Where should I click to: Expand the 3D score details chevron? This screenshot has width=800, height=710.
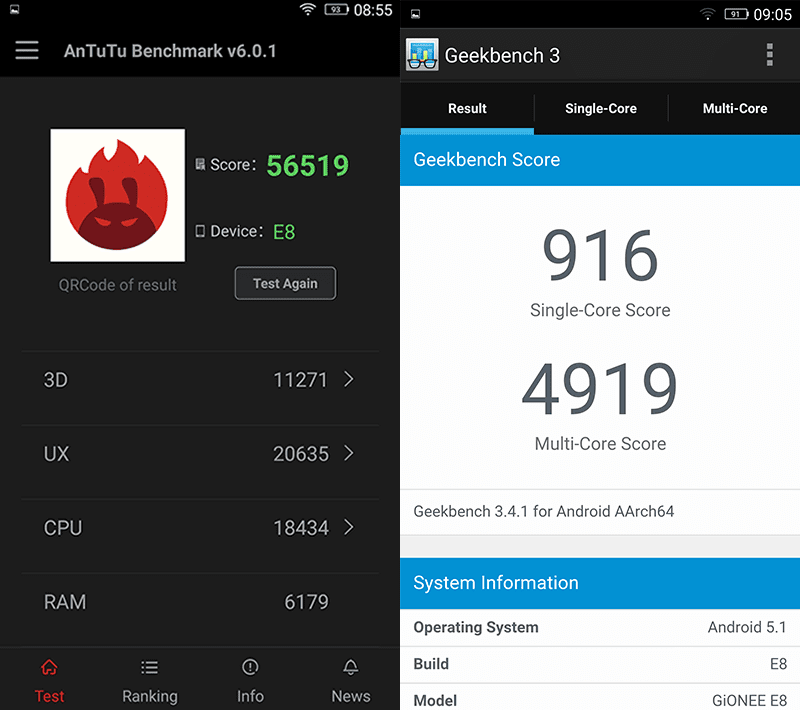pos(349,379)
